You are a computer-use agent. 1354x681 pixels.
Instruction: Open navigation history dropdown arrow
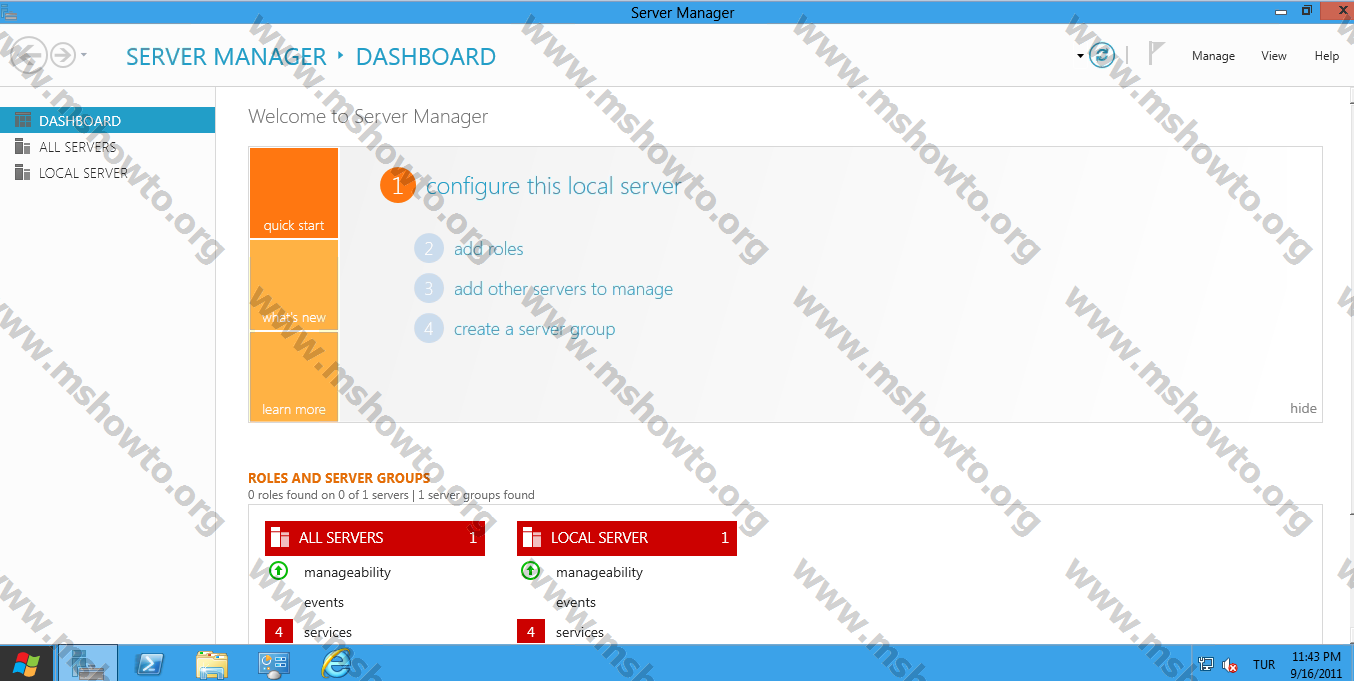(x=83, y=55)
